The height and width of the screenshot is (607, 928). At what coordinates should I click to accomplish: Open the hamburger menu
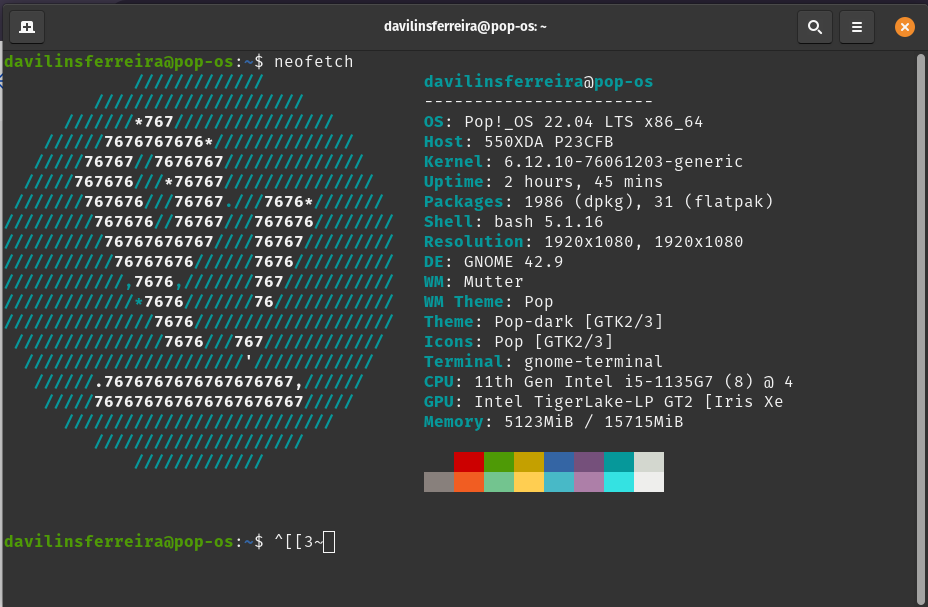[856, 27]
